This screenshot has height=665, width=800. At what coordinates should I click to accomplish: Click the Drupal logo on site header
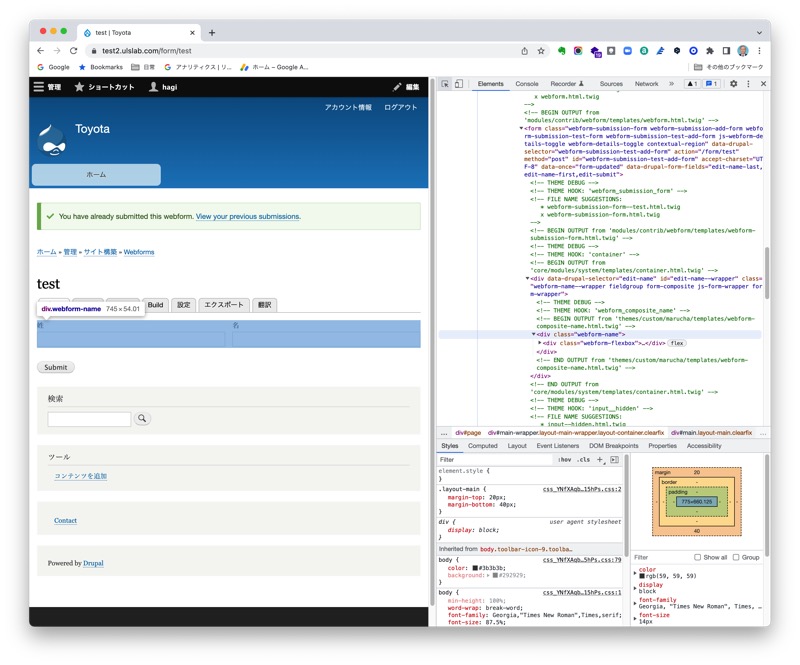click(52, 140)
